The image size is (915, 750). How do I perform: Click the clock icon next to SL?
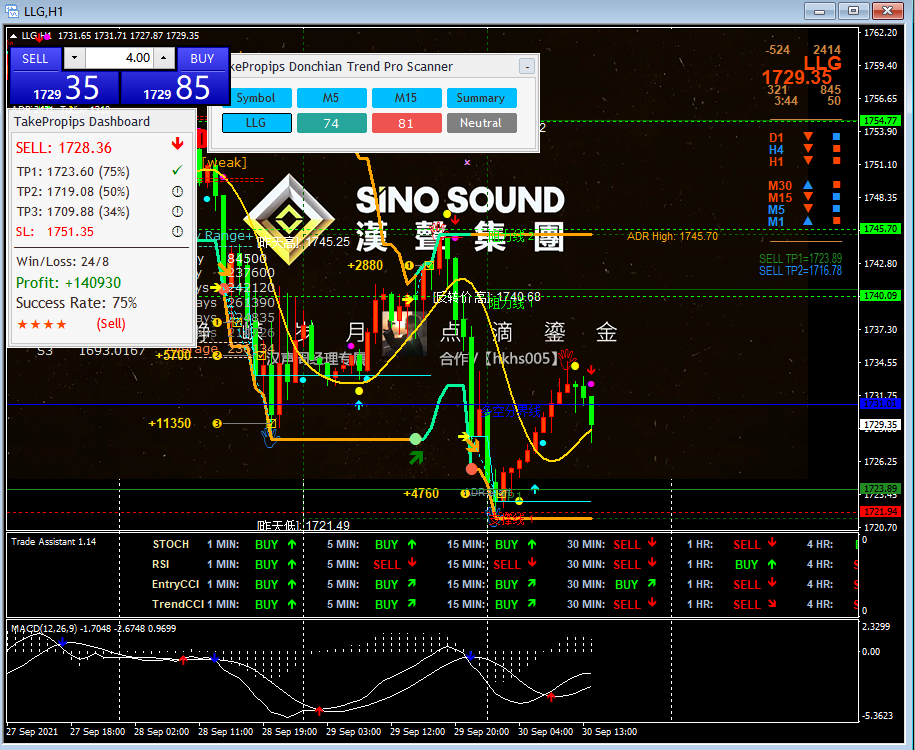(177, 231)
